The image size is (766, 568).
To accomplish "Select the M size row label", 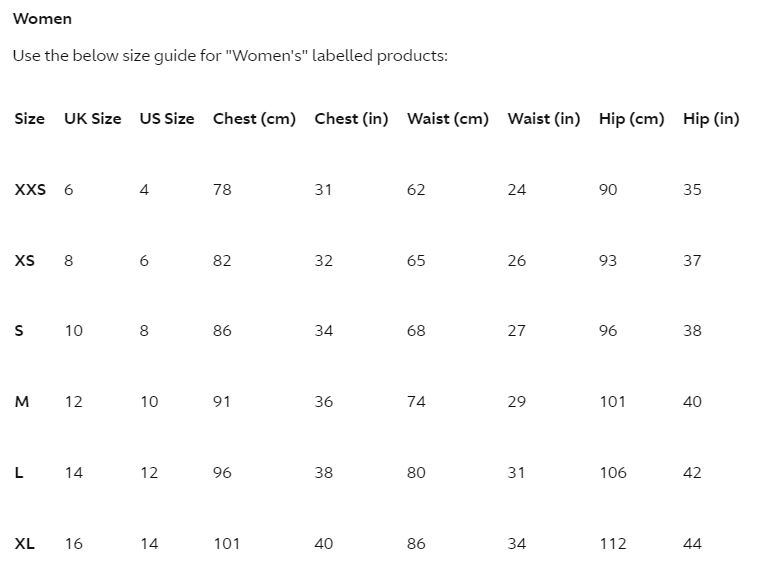I will [x=22, y=401].
